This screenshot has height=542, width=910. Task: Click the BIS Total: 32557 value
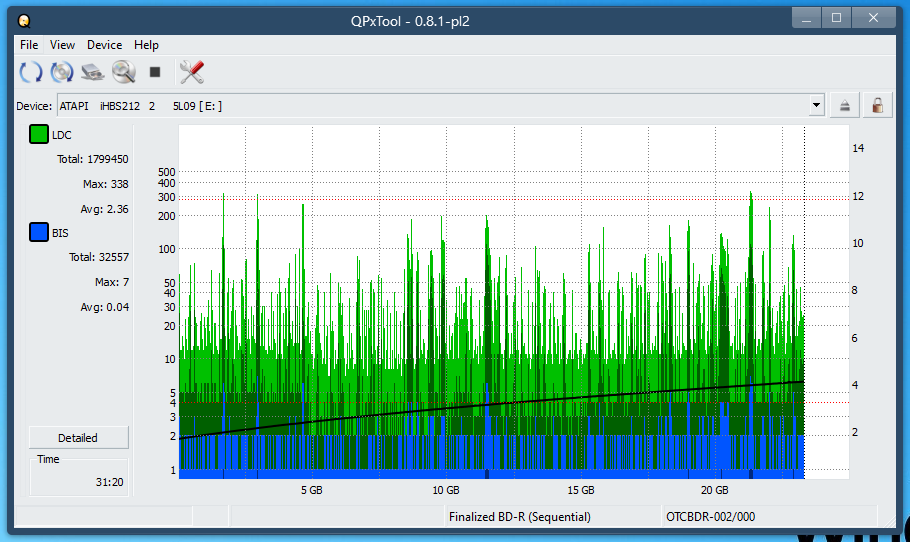[99, 257]
